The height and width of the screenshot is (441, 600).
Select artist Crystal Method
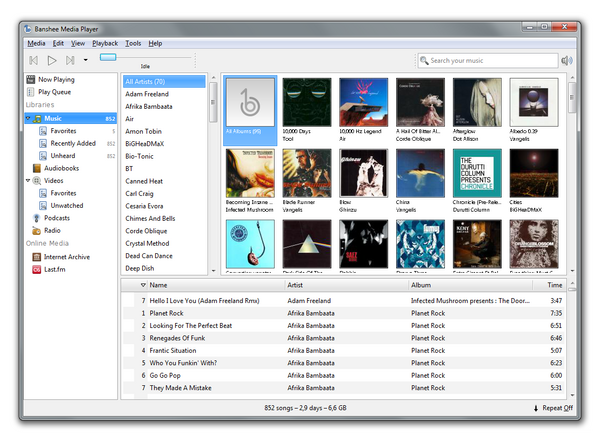click(164, 243)
